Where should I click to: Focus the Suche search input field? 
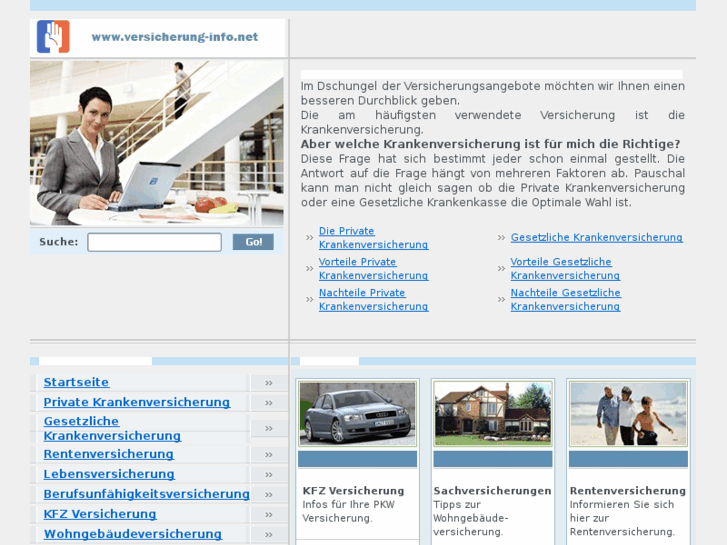point(154,242)
